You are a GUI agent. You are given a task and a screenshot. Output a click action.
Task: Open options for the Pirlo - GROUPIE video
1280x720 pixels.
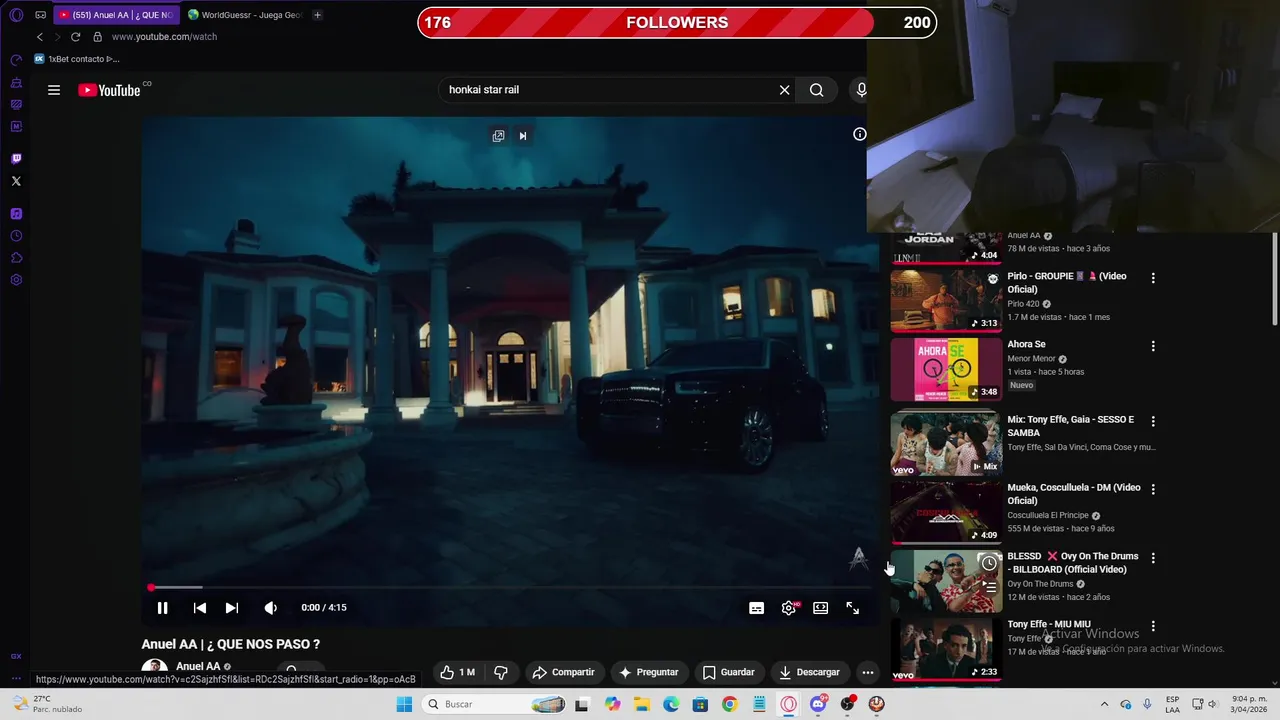point(1153,278)
